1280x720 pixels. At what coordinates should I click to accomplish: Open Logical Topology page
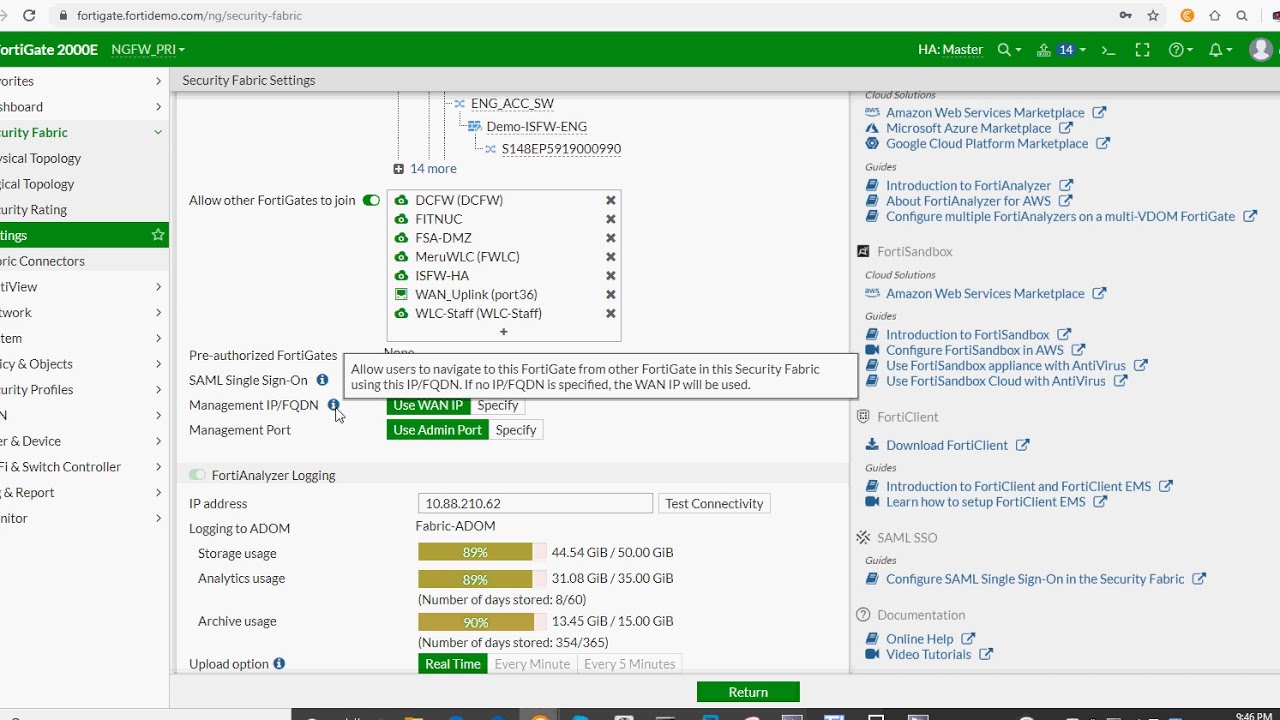click(84, 184)
